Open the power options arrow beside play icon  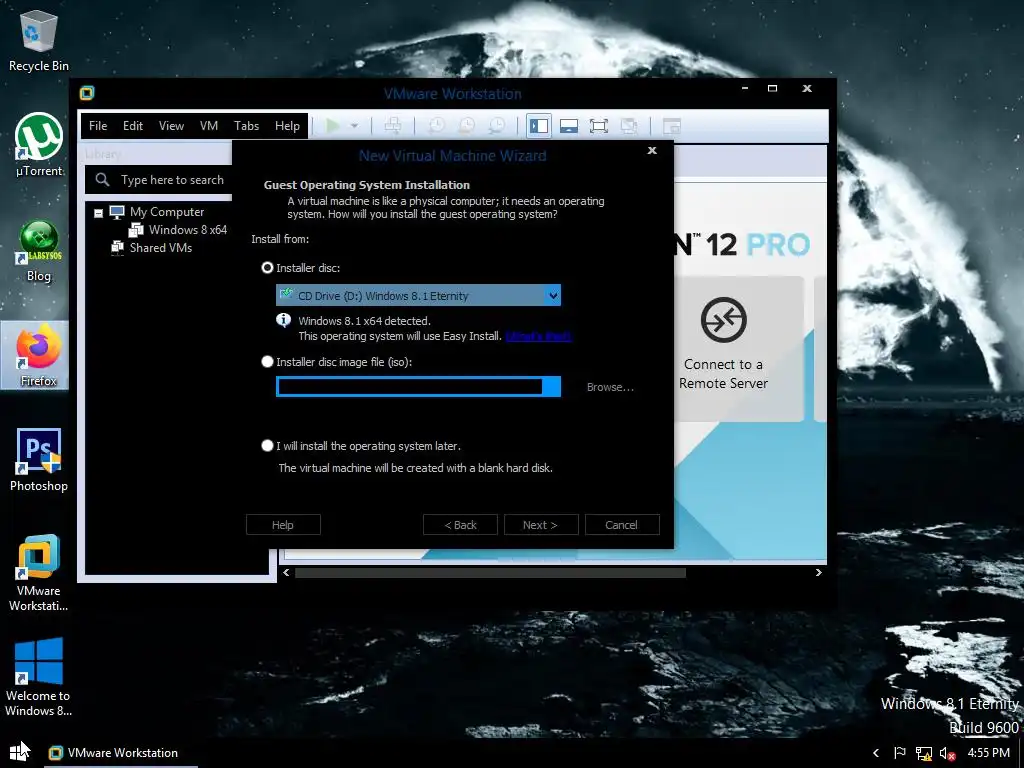tap(354, 125)
